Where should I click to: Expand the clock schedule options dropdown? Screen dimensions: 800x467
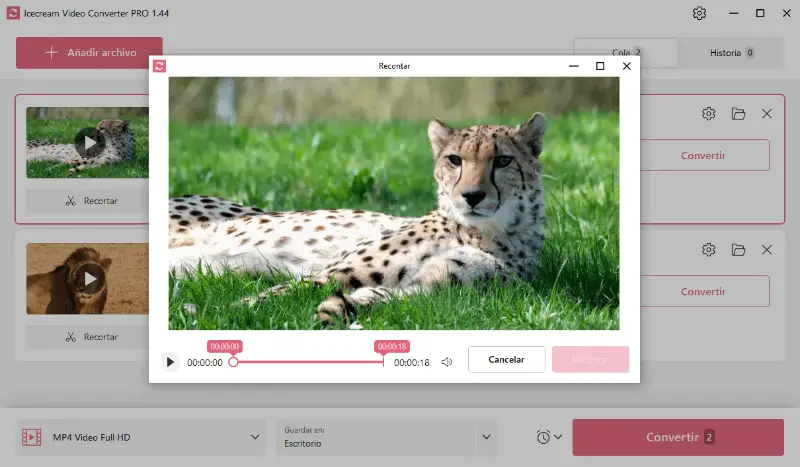coord(549,437)
